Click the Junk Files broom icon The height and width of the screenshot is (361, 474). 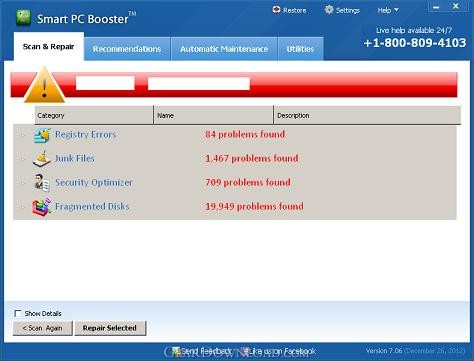click(x=42, y=159)
